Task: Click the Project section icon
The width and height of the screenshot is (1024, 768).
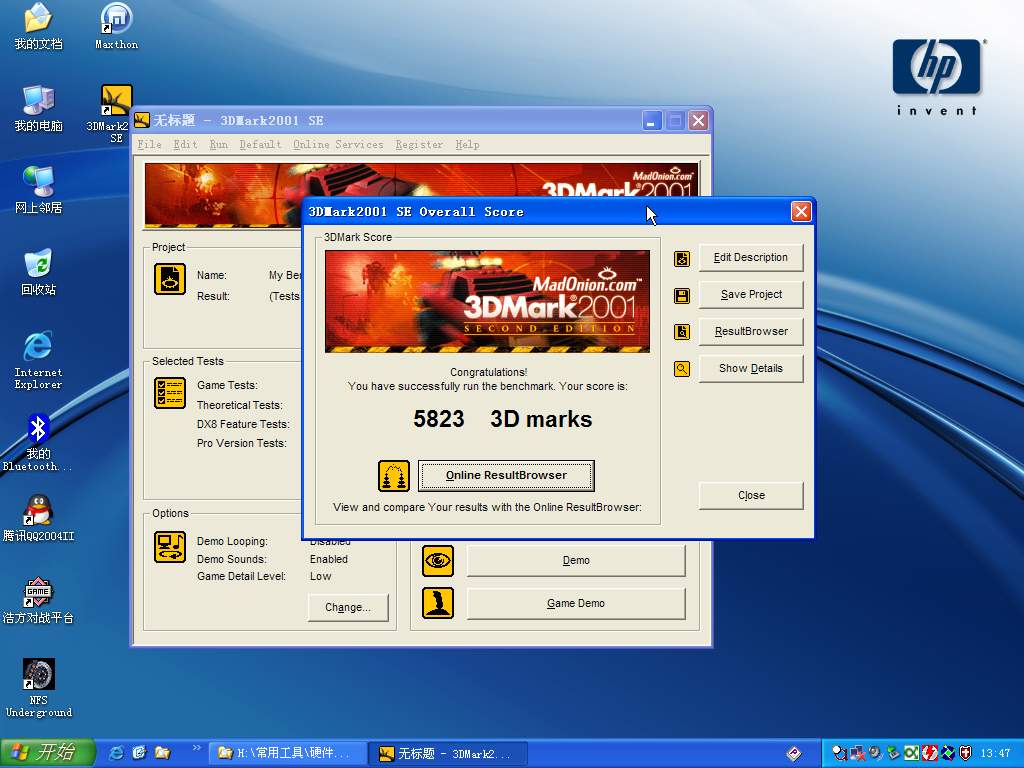Action: pyautogui.click(x=170, y=279)
